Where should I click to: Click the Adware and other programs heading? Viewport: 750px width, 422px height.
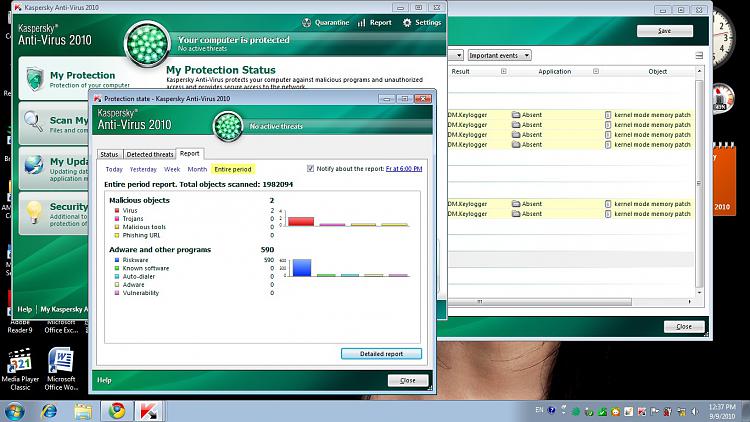click(x=160, y=250)
